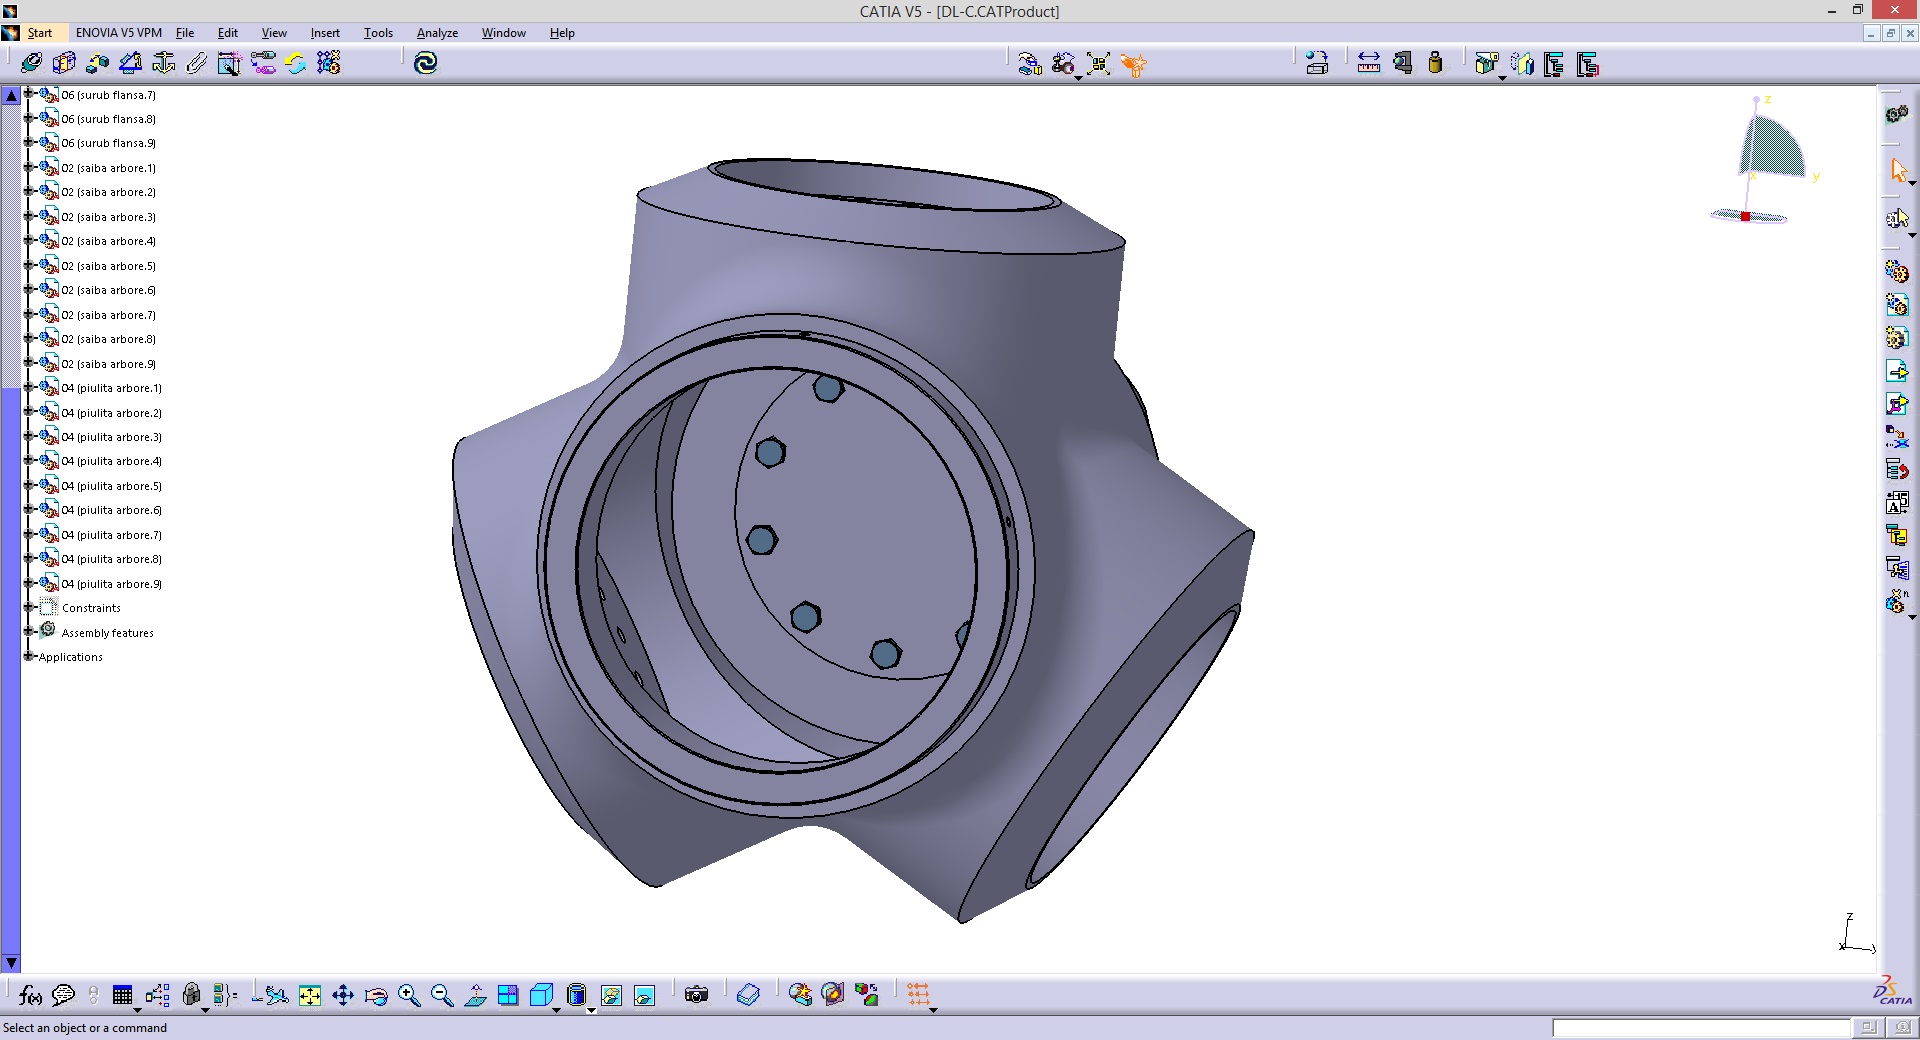Select 06 (surub flansa.9) in tree
The width and height of the screenshot is (1920, 1040).
pyautogui.click(x=109, y=143)
